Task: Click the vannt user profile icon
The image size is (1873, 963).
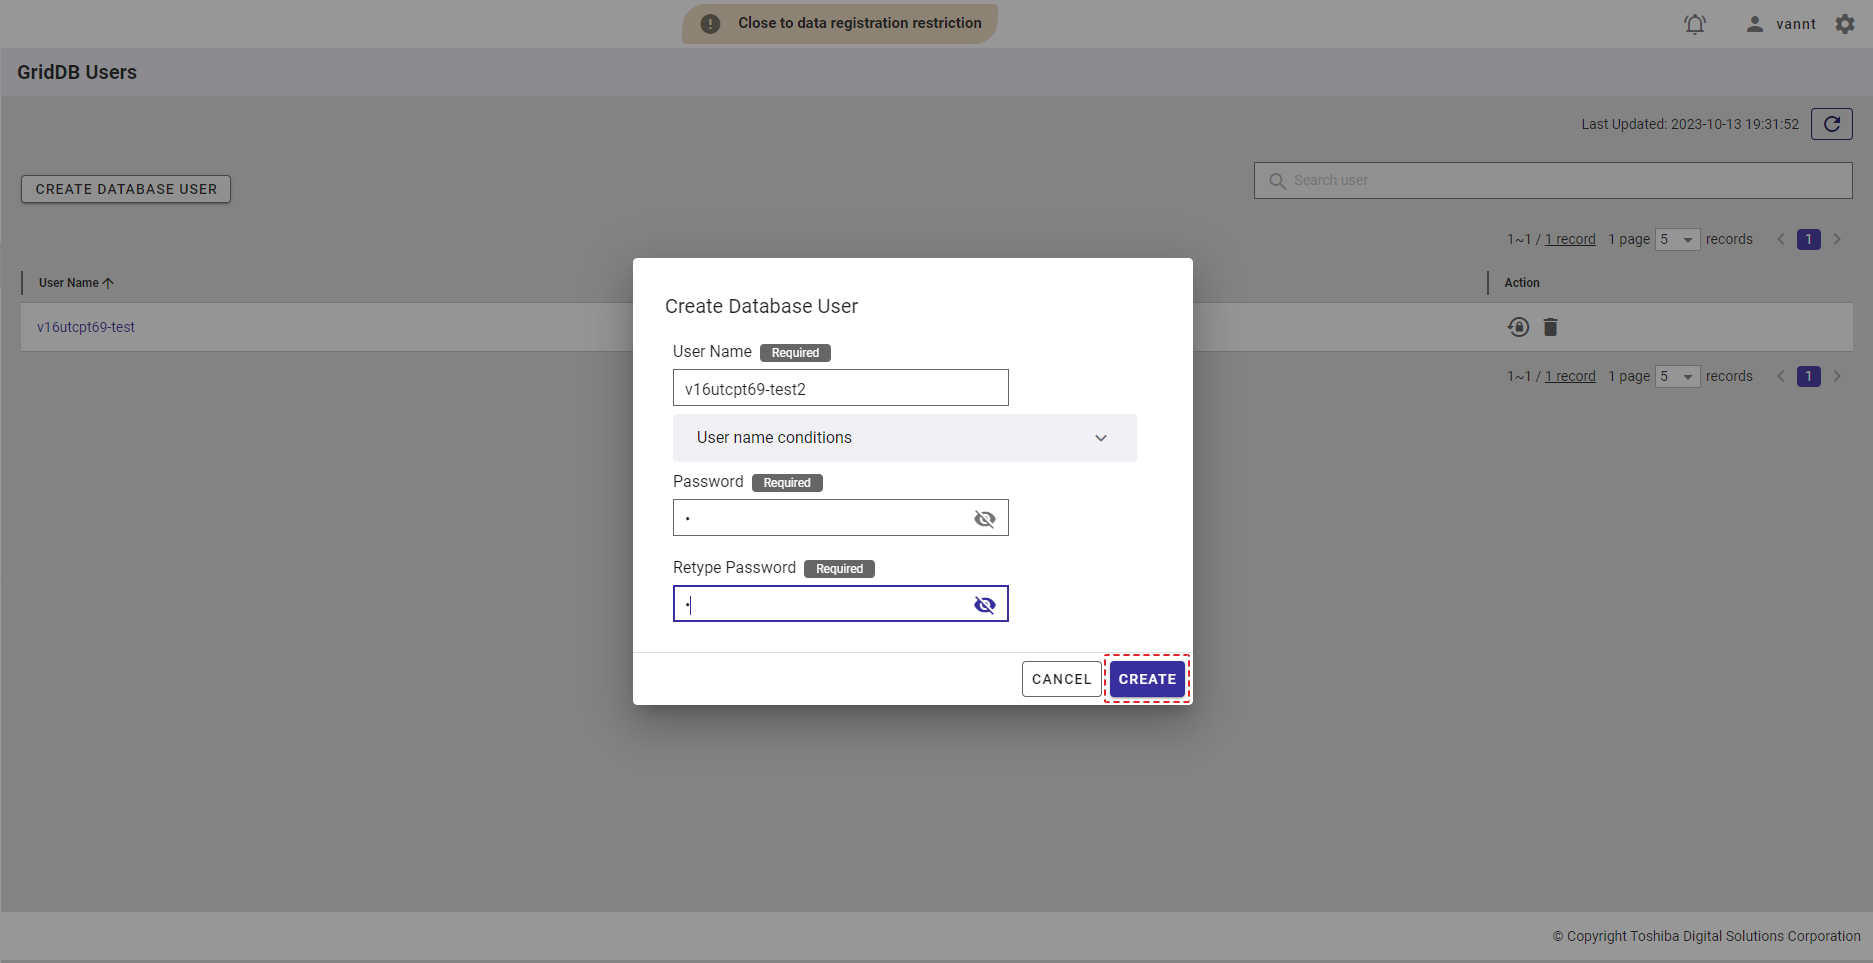Action: (1754, 24)
